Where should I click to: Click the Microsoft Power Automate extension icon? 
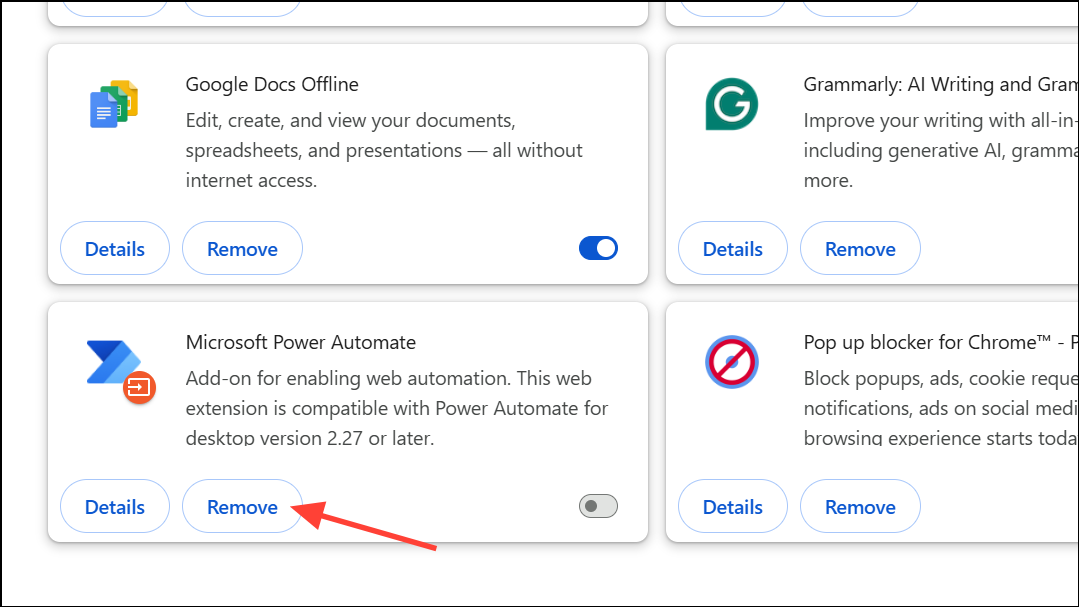113,370
